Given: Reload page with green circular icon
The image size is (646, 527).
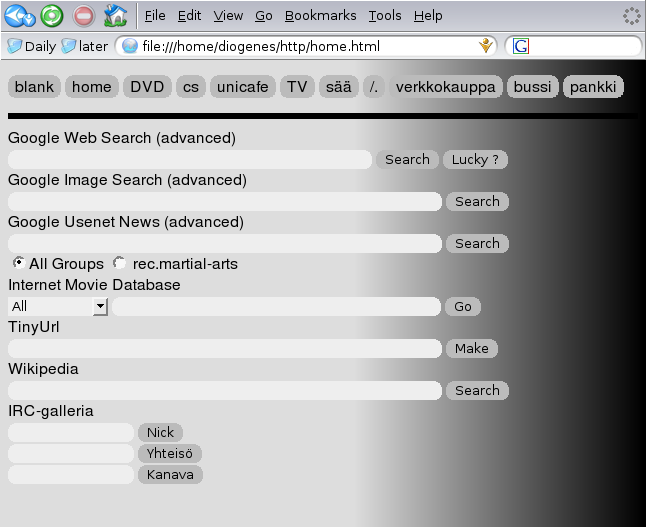Looking at the screenshot, I should tap(52, 16).
